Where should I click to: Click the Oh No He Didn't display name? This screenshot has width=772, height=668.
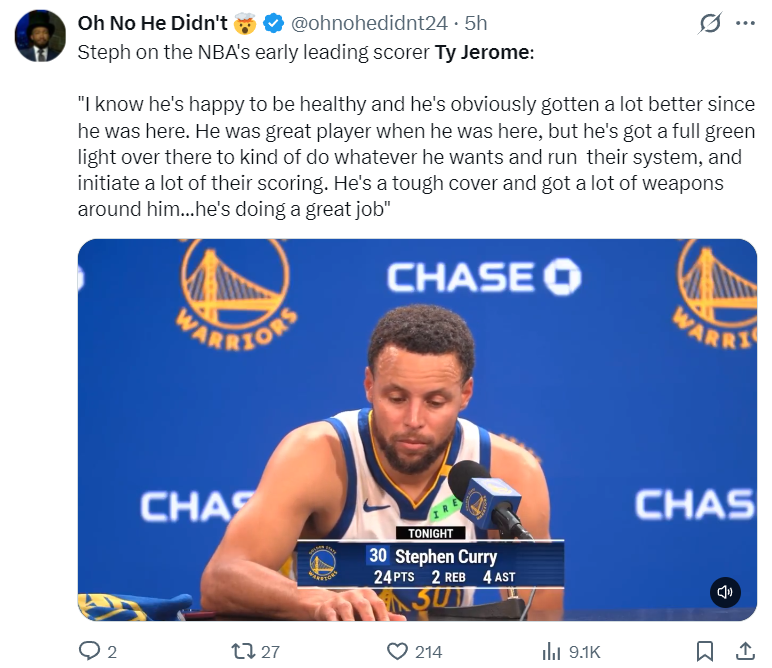[x=153, y=23]
